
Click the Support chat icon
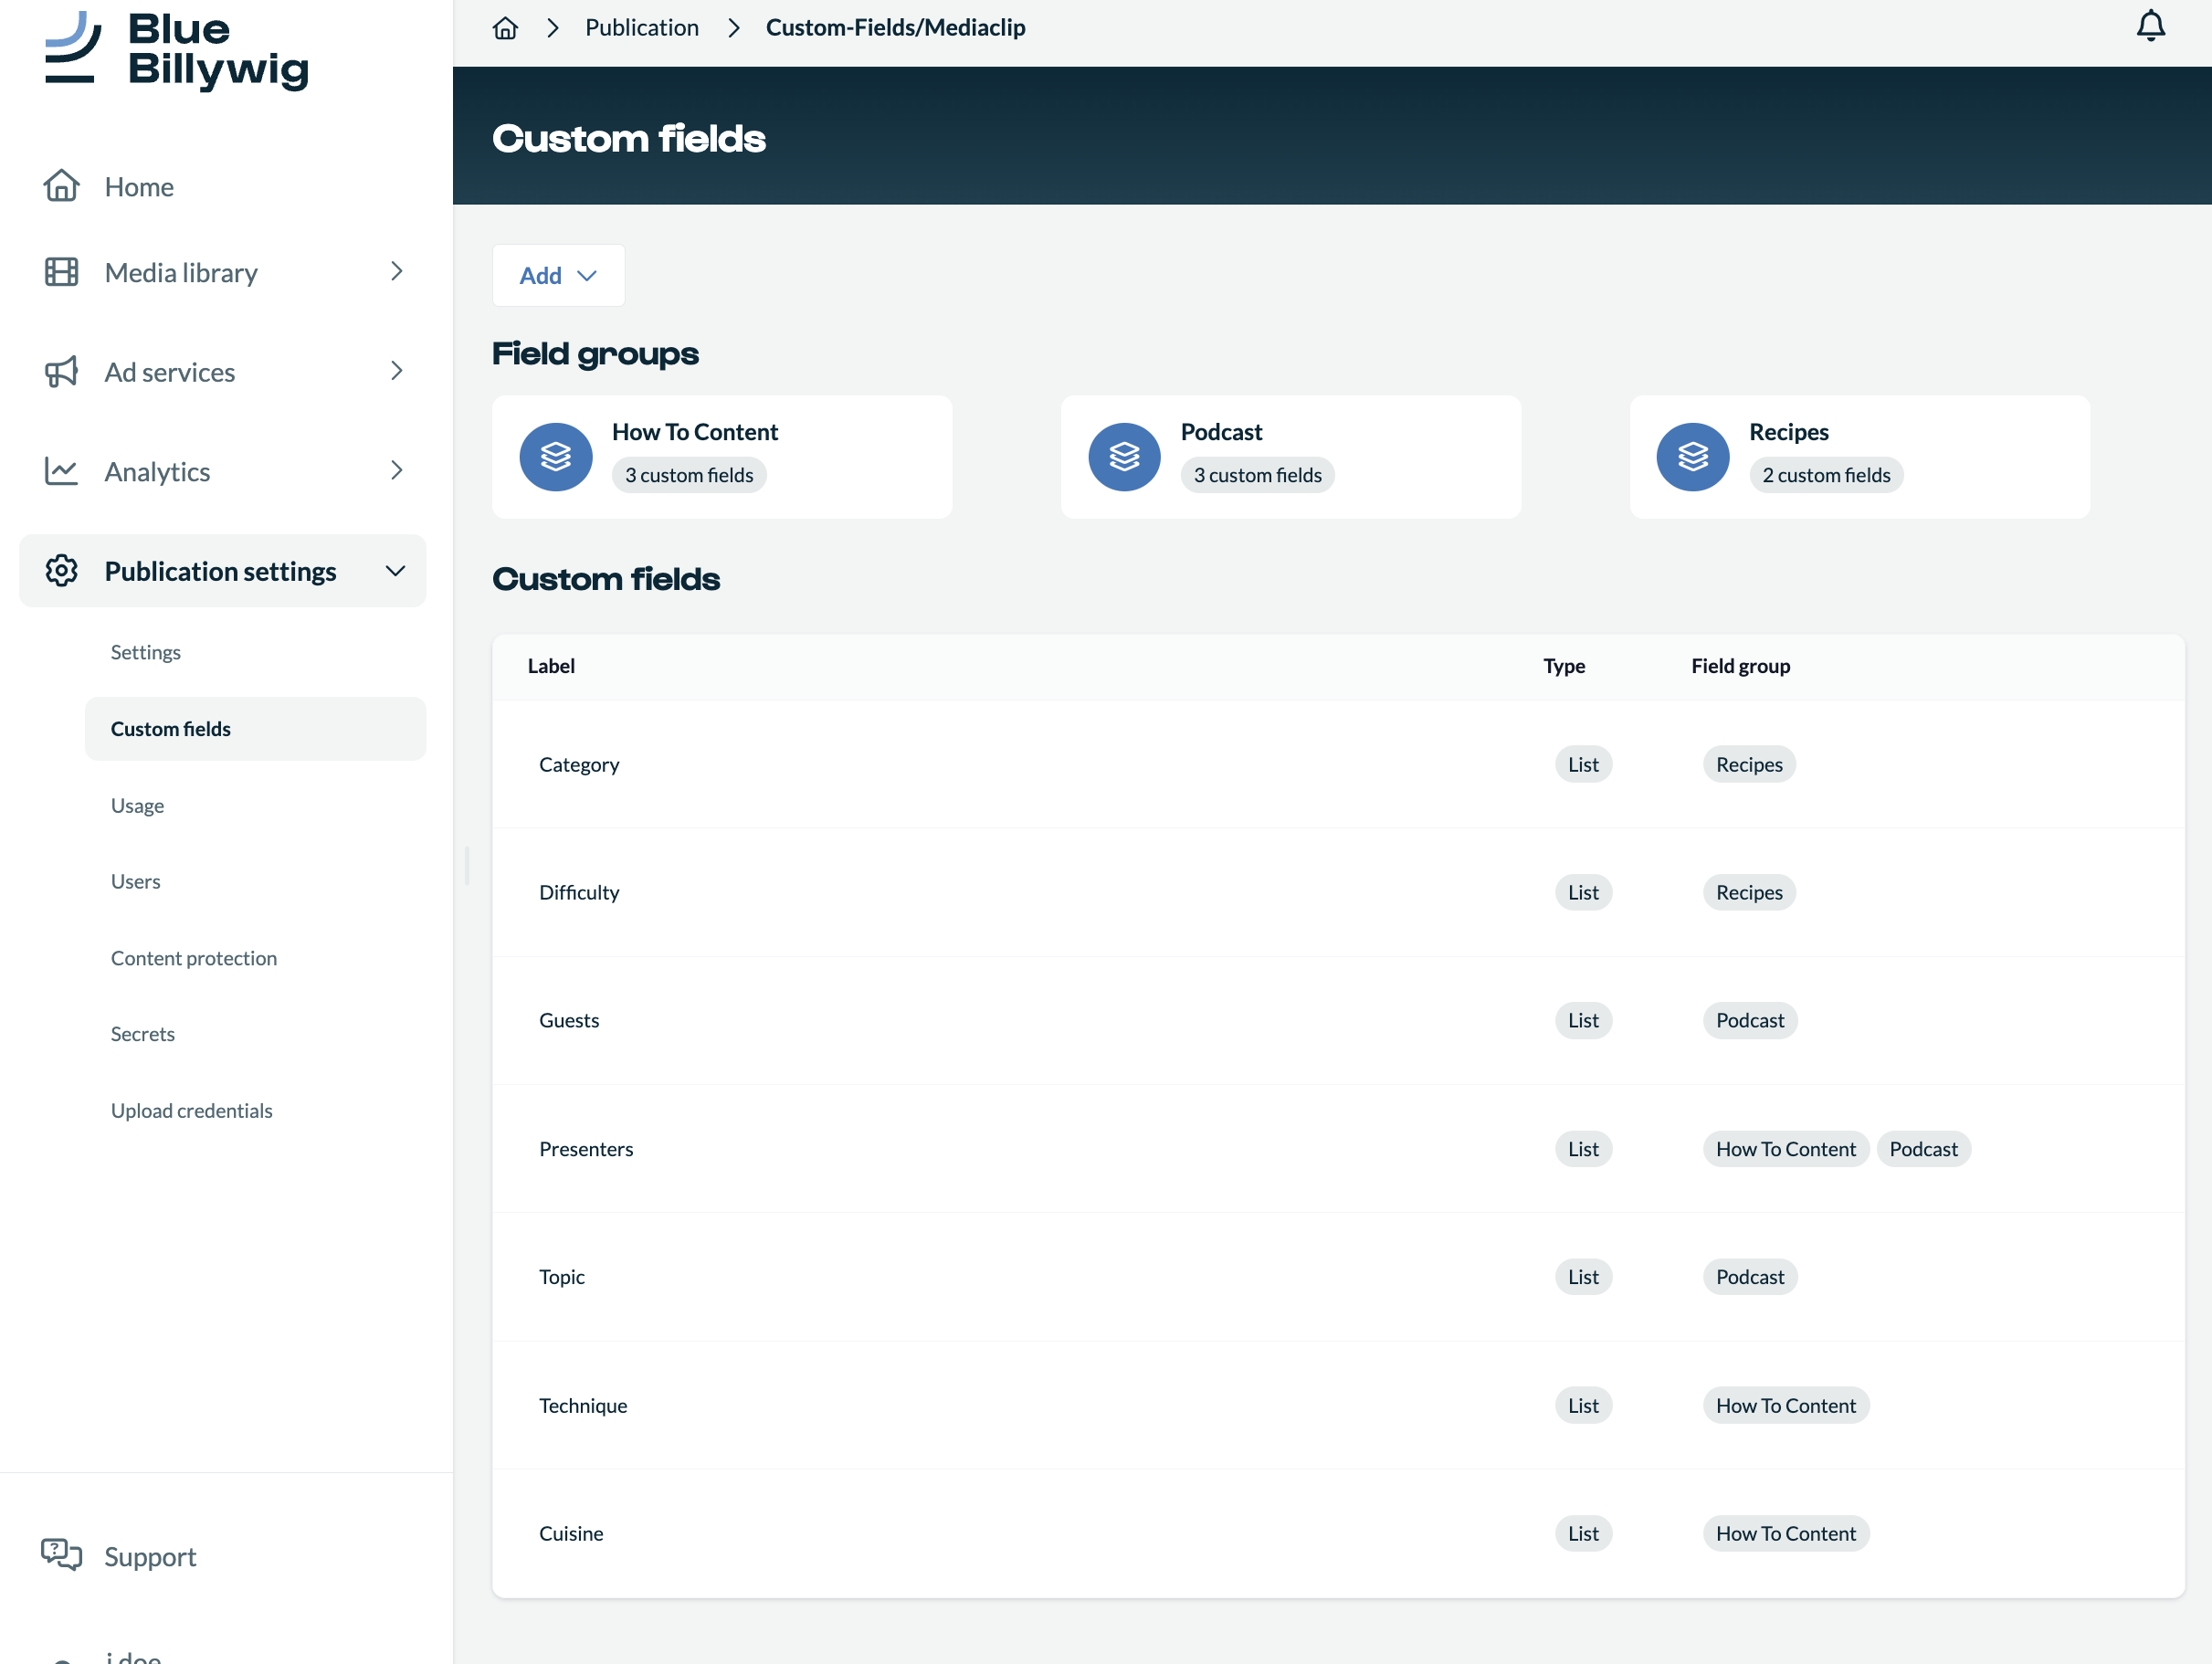(61, 1555)
